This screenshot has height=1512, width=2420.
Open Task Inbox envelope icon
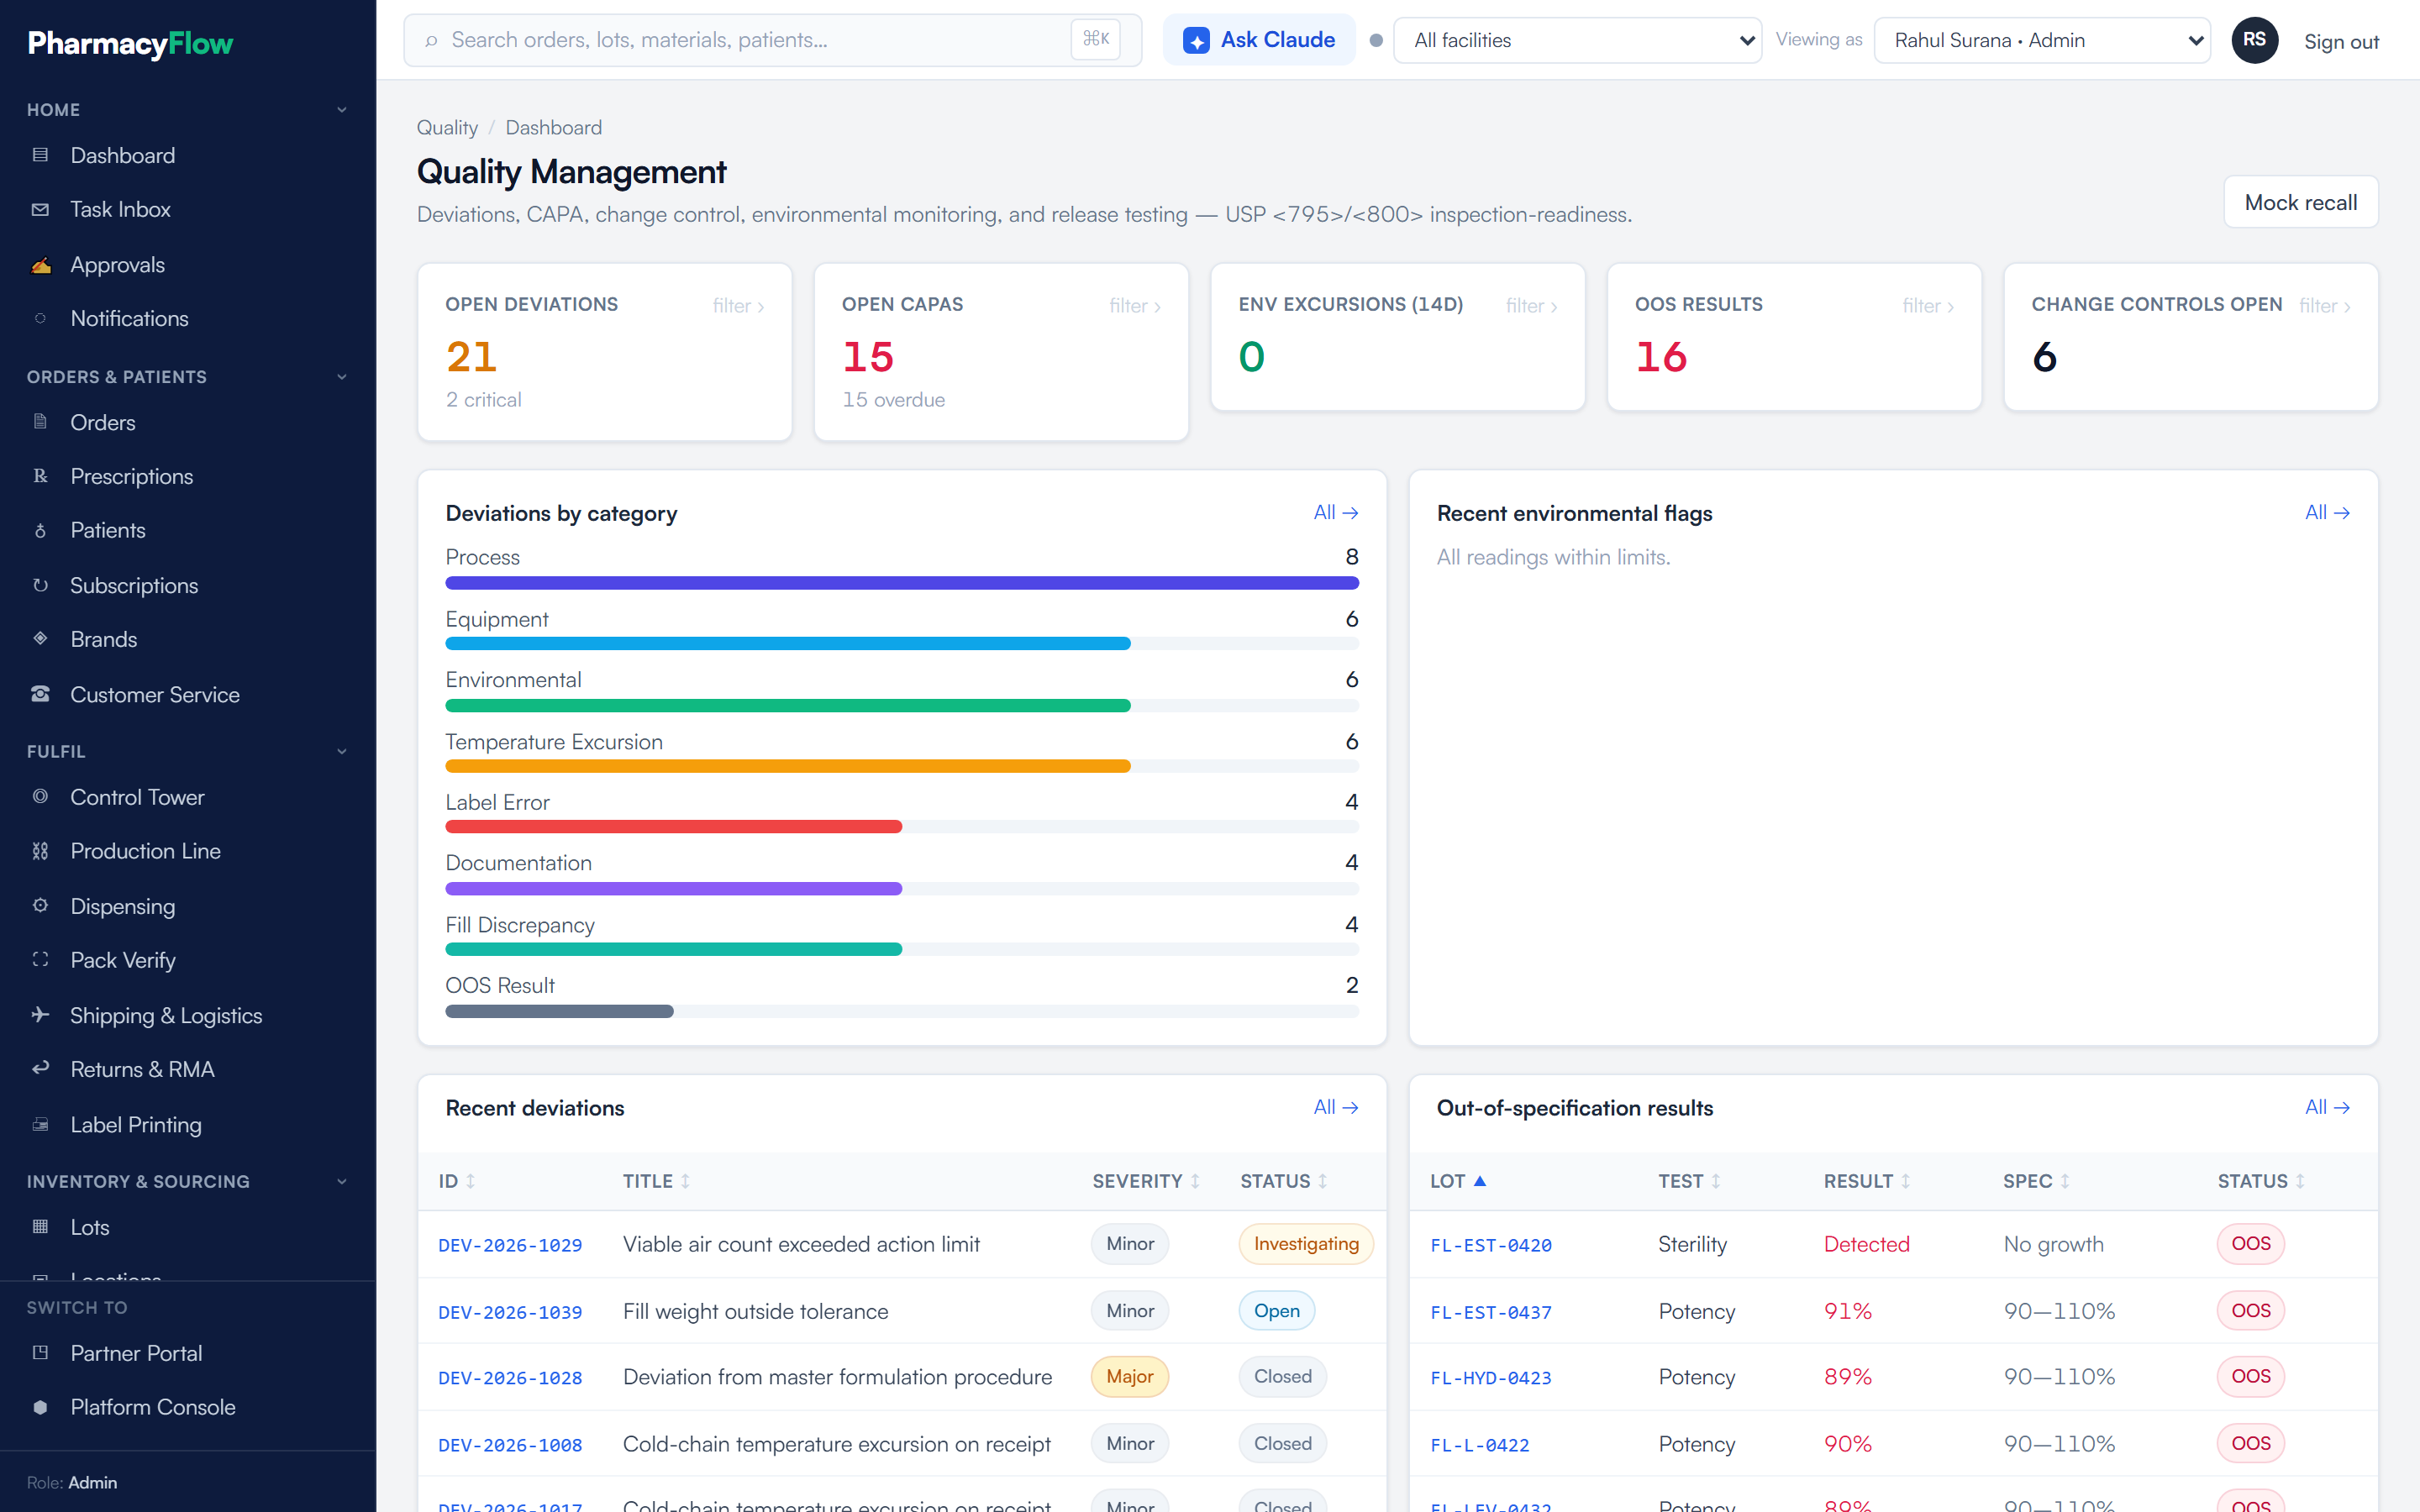pos(40,209)
